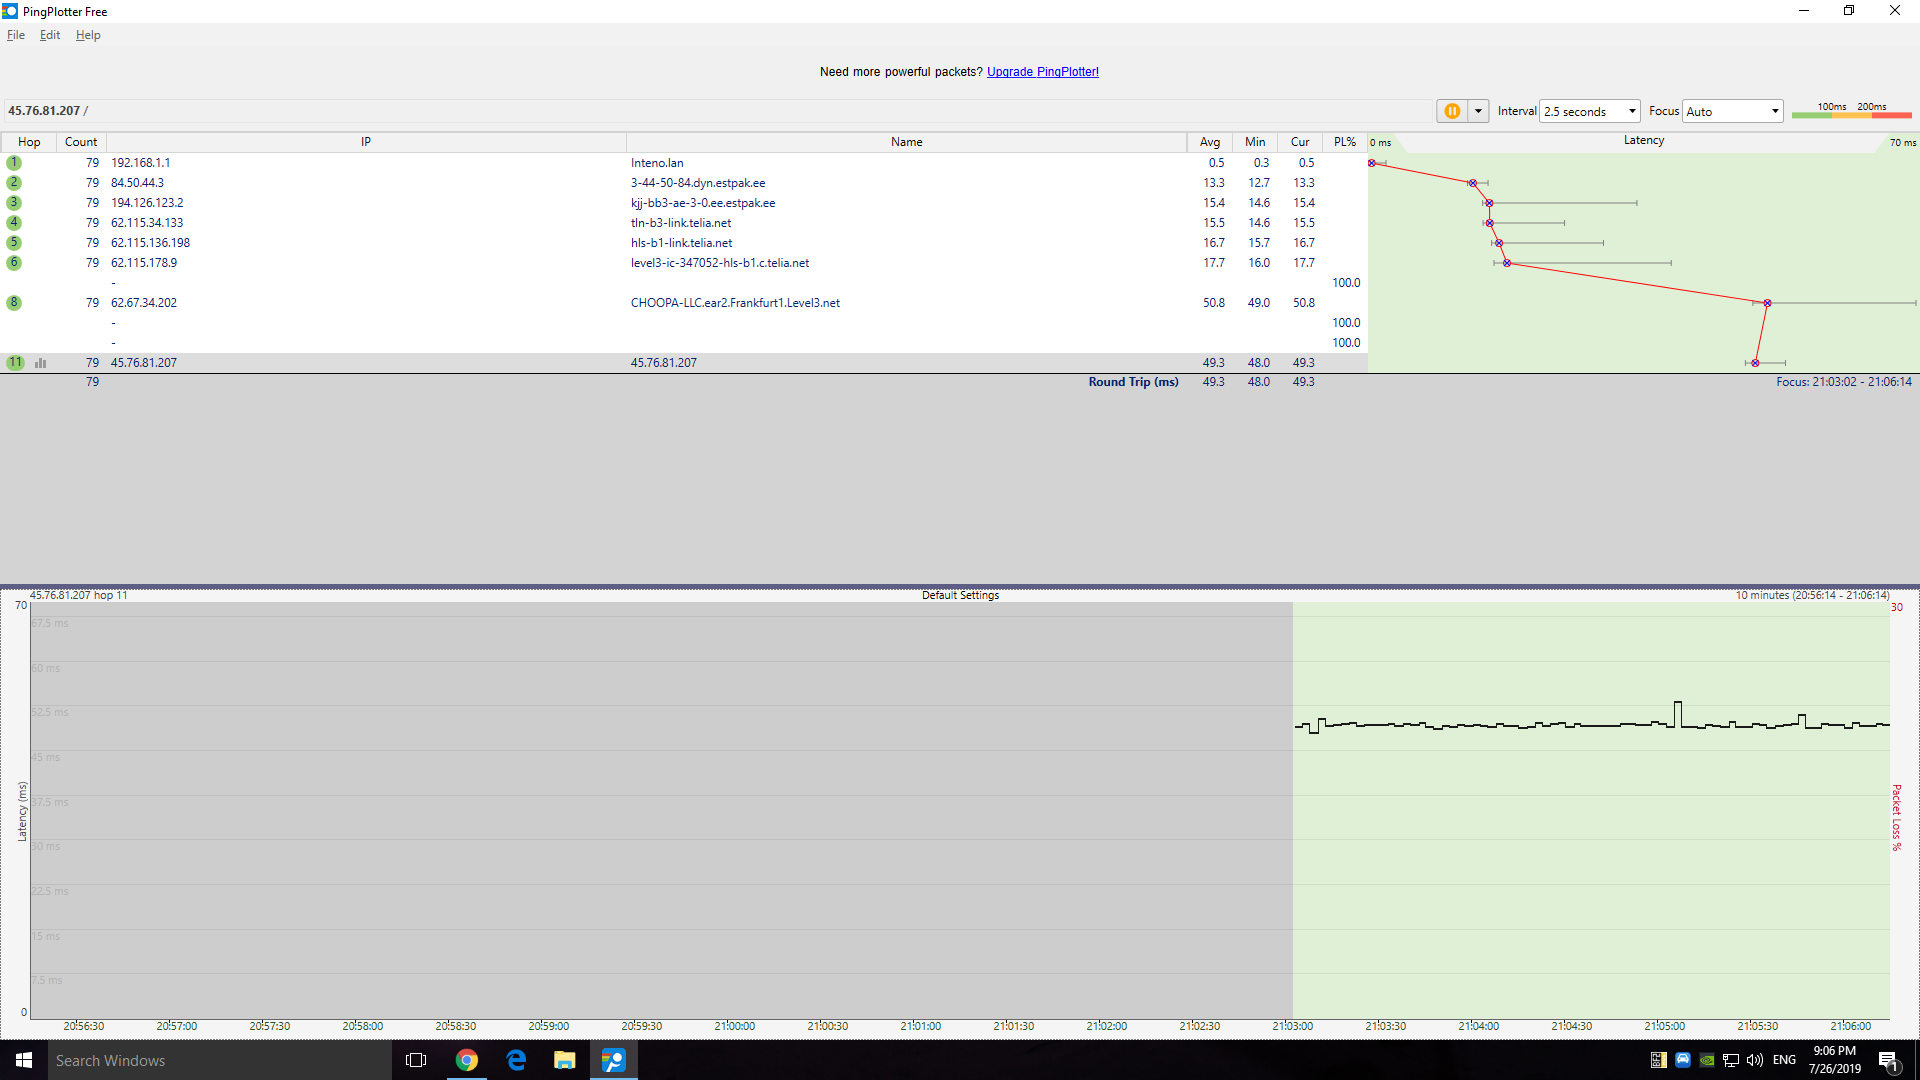The height and width of the screenshot is (1080, 1920).
Task: Open the Interval 2.5 seconds dropdown
Action: coord(1590,111)
